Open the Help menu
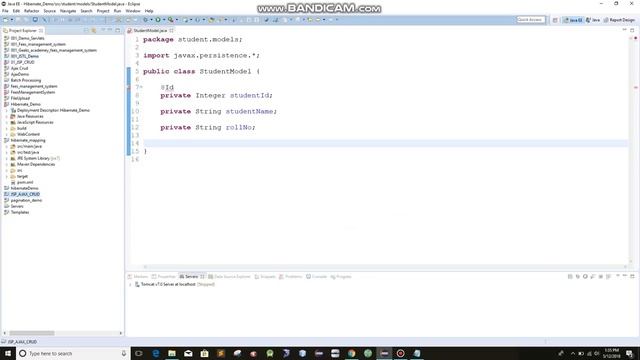Image resolution: width=640 pixels, height=360 pixels. coord(149,11)
